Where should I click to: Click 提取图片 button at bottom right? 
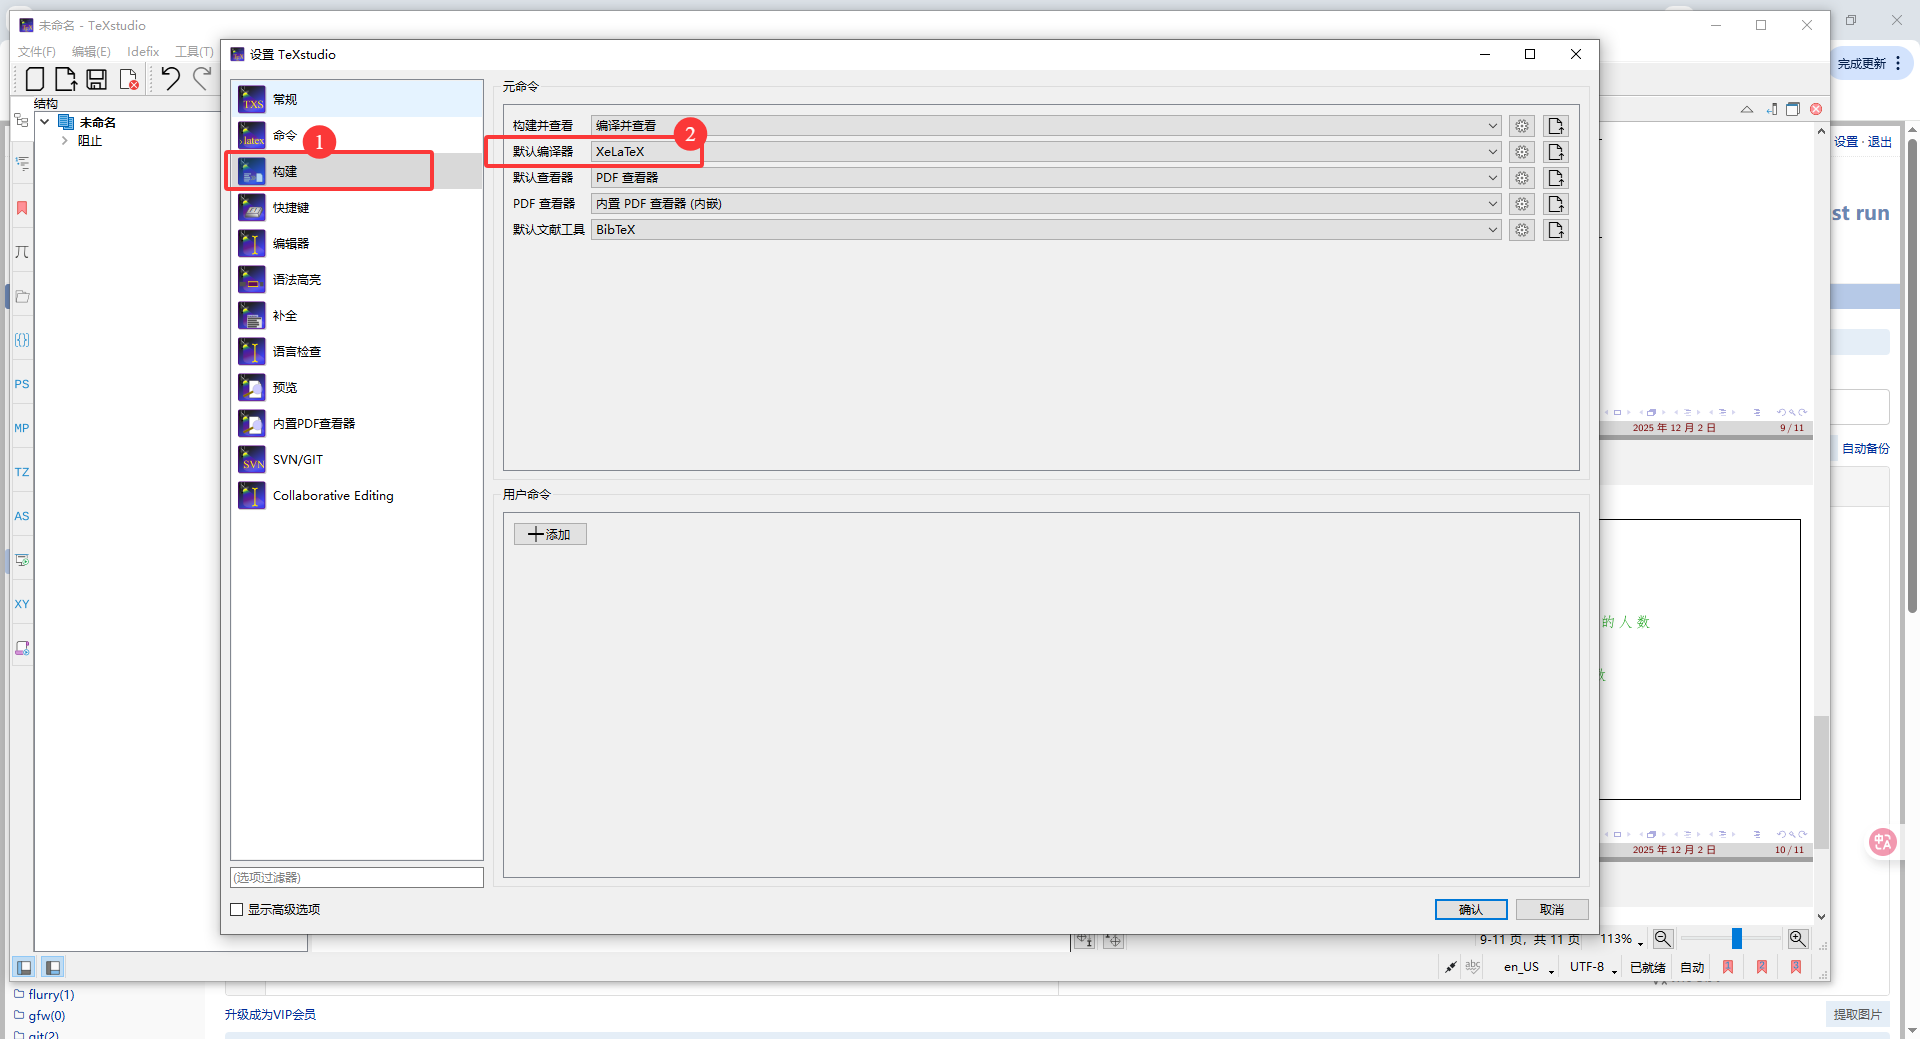click(x=1857, y=1014)
